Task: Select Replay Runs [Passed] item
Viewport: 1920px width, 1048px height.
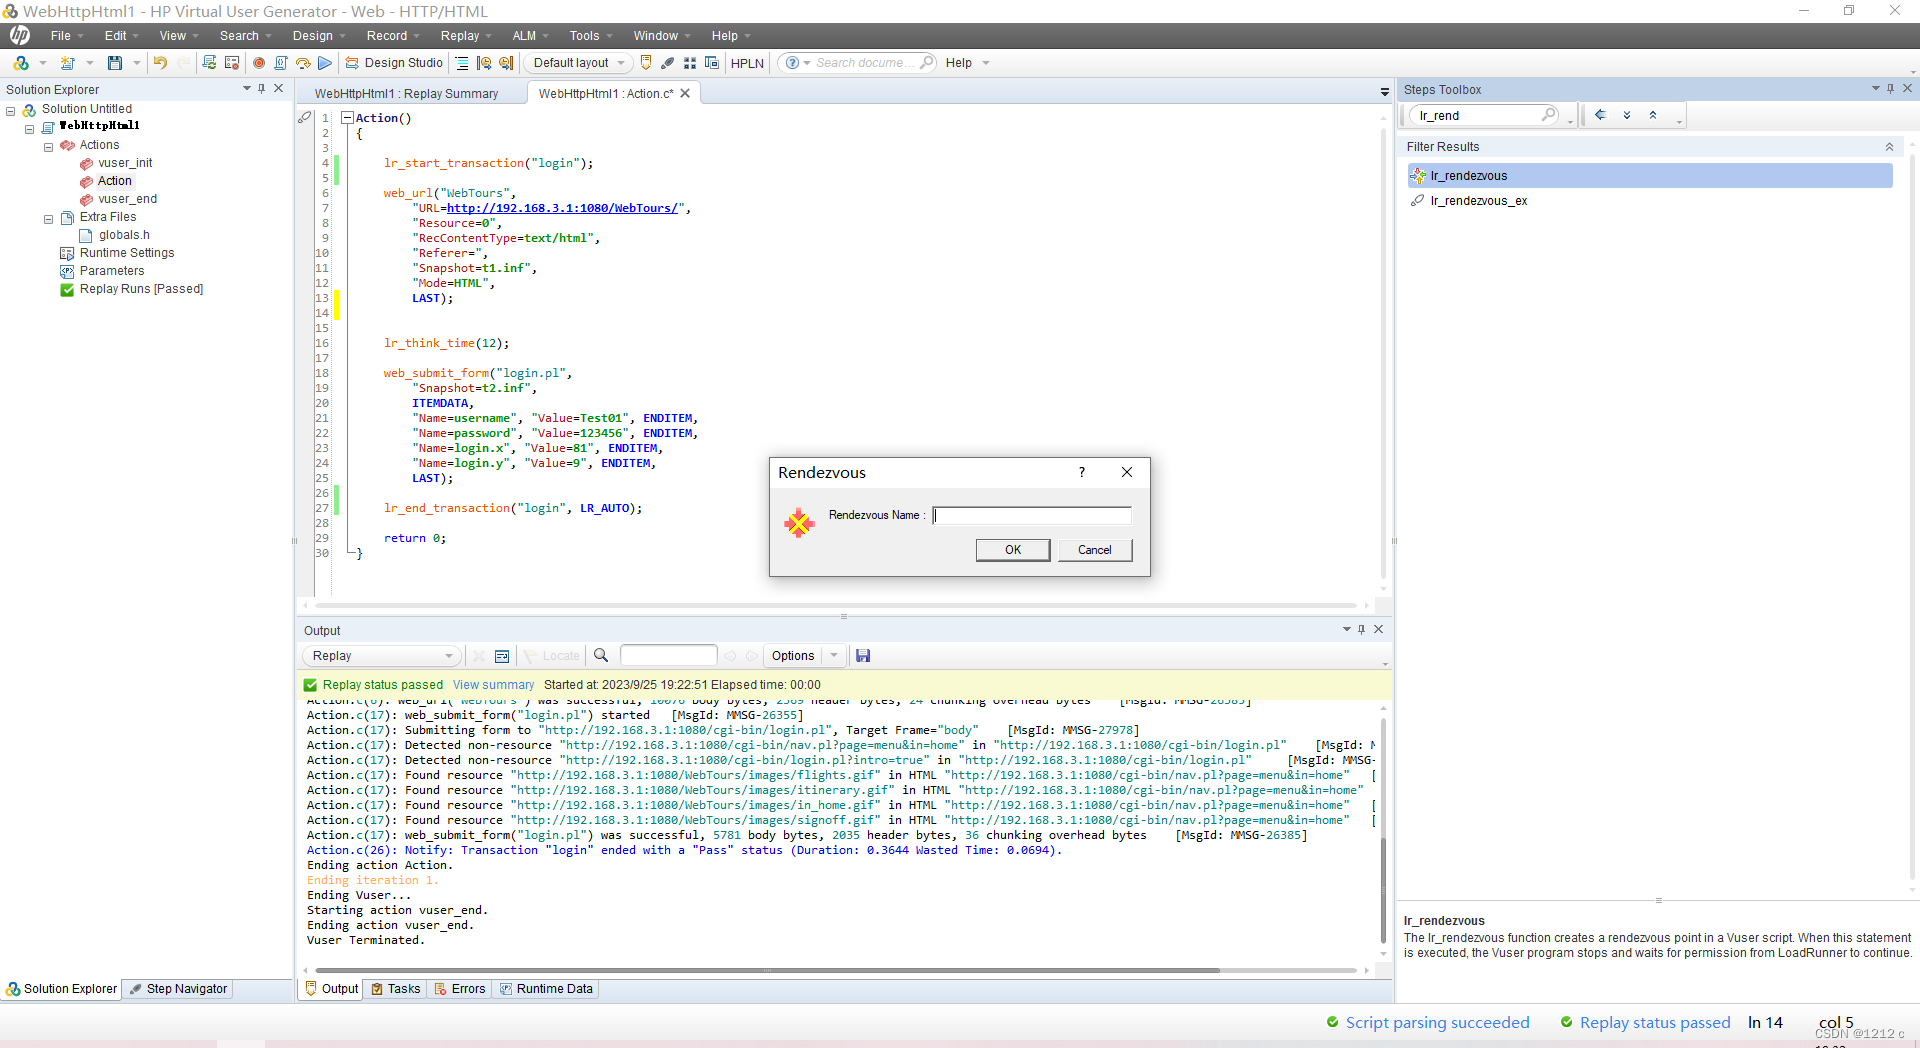Action: 141,289
